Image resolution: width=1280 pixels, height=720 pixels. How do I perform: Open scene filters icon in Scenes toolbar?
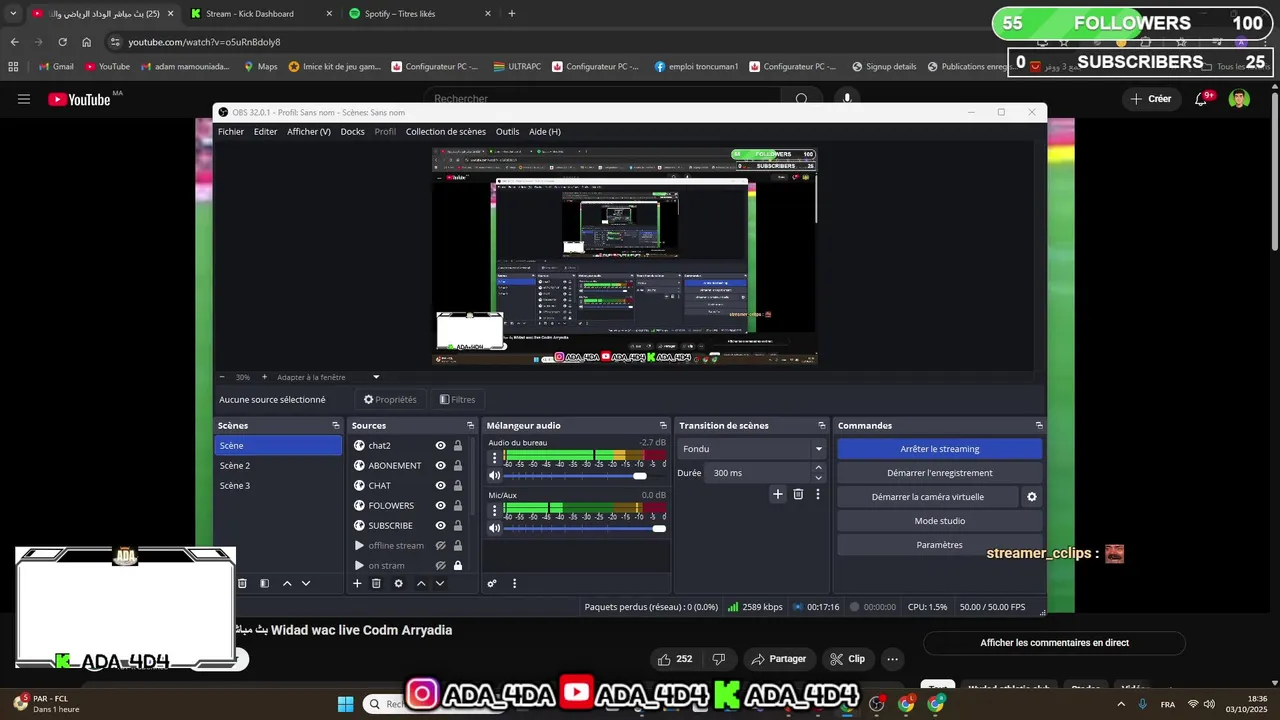click(264, 583)
